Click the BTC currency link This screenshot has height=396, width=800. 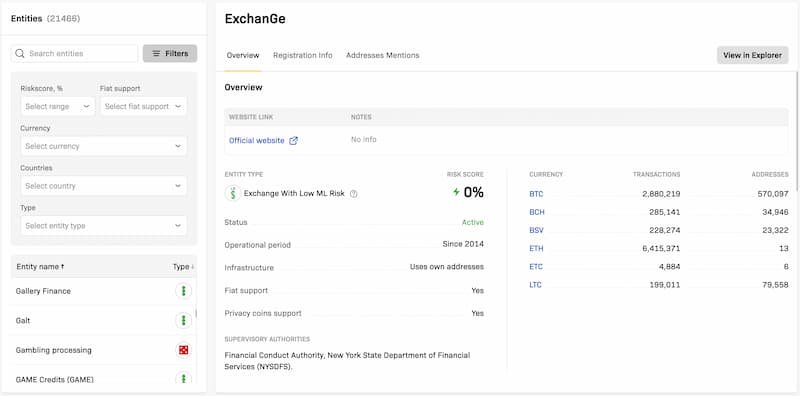[x=536, y=194]
